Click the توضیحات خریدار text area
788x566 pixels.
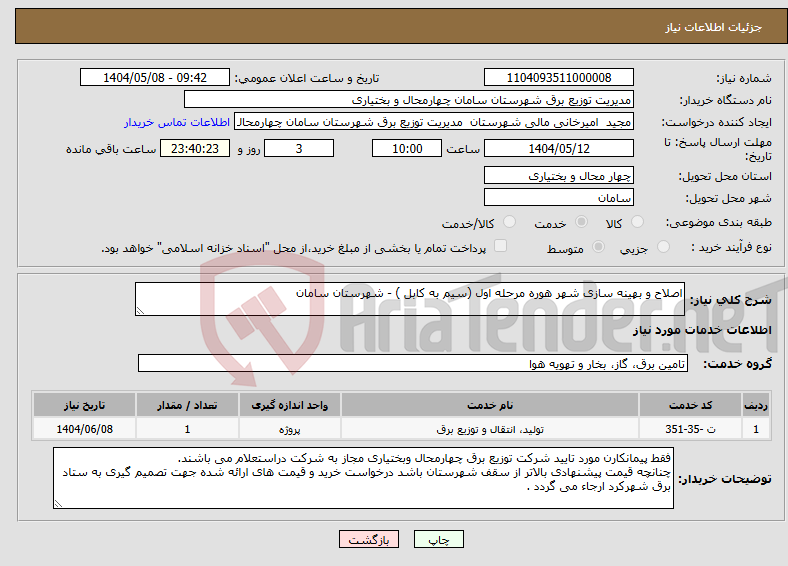click(x=363, y=478)
